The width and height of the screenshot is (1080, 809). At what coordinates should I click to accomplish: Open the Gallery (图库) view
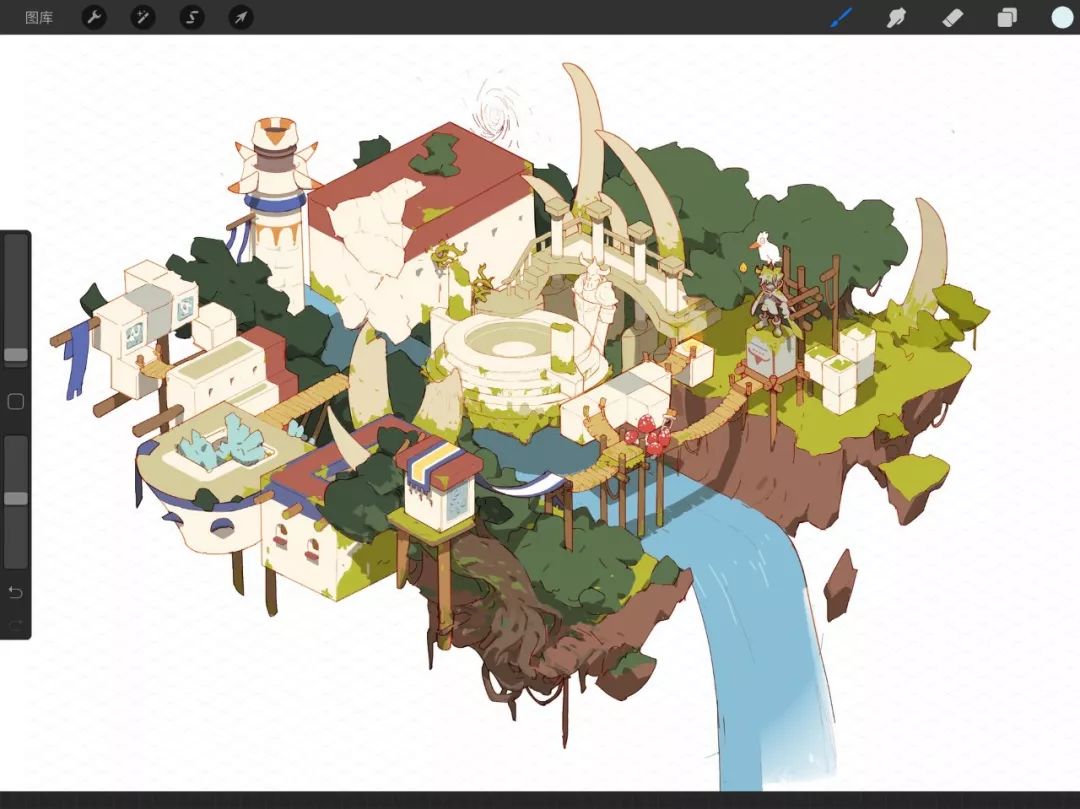(x=39, y=17)
